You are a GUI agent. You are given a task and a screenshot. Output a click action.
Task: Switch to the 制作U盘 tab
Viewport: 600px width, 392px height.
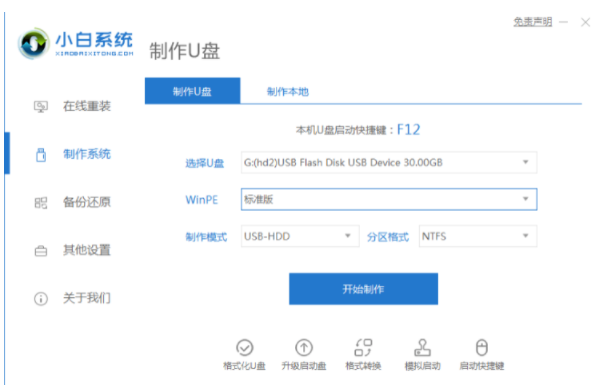tap(192, 91)
